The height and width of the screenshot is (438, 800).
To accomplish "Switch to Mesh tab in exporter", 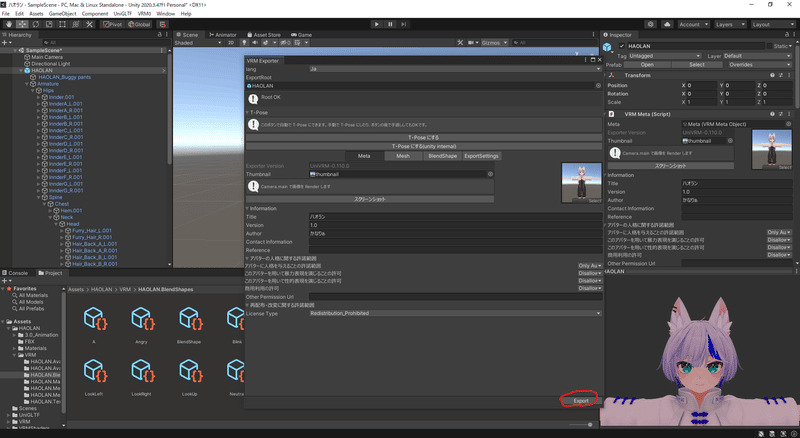I will [x=403, y=156].
